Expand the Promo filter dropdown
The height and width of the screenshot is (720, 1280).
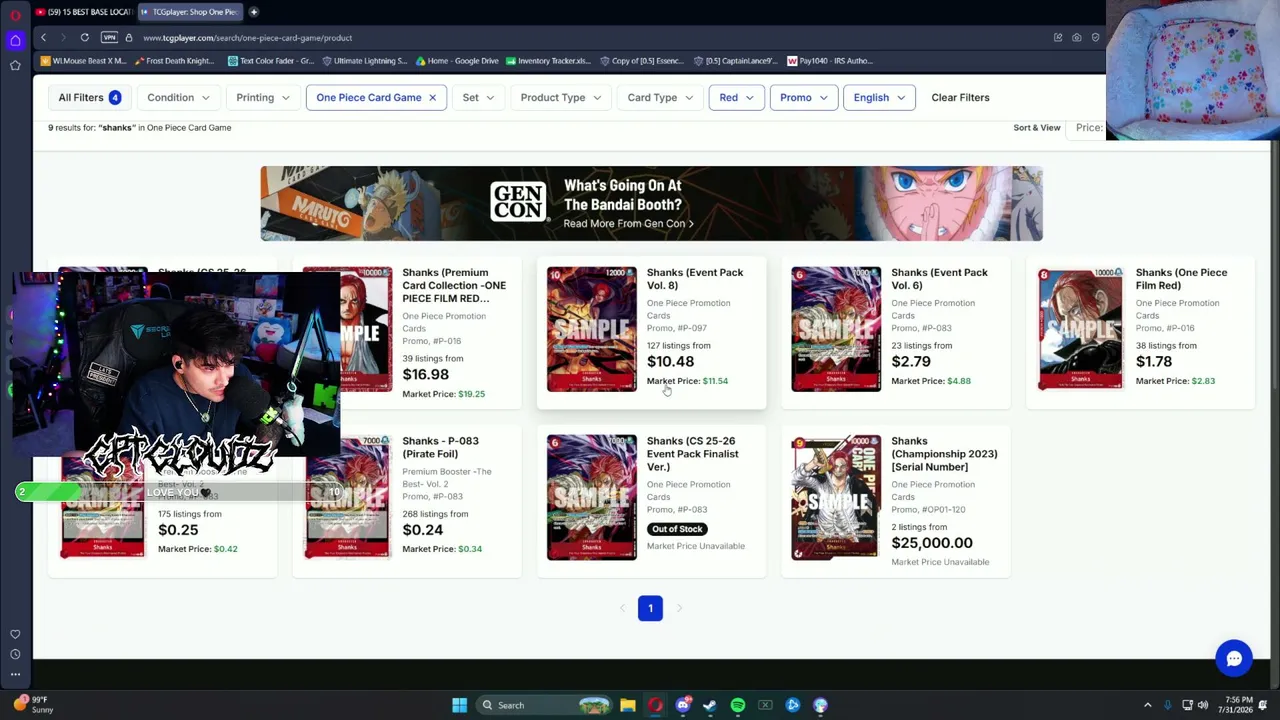(x=804, y=98)
